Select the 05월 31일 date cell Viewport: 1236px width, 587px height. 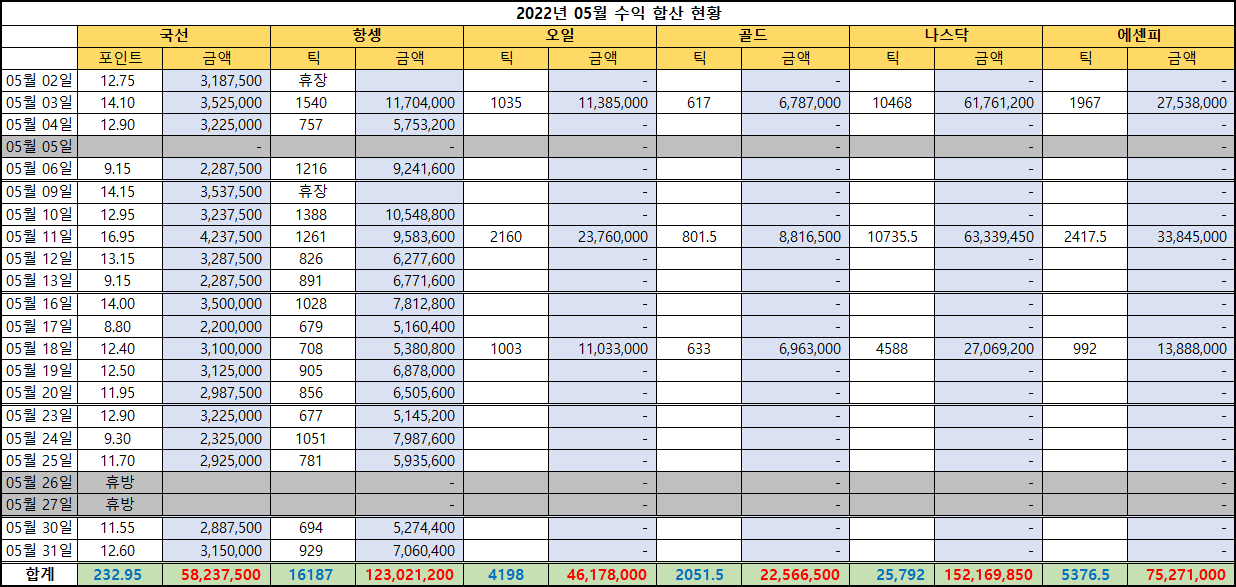click(x=40, y=550)
